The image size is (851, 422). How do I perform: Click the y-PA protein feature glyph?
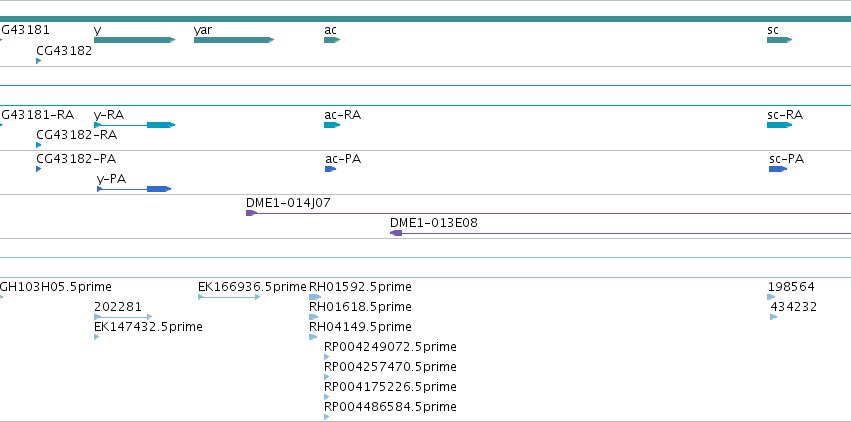[x=134, y=189]
